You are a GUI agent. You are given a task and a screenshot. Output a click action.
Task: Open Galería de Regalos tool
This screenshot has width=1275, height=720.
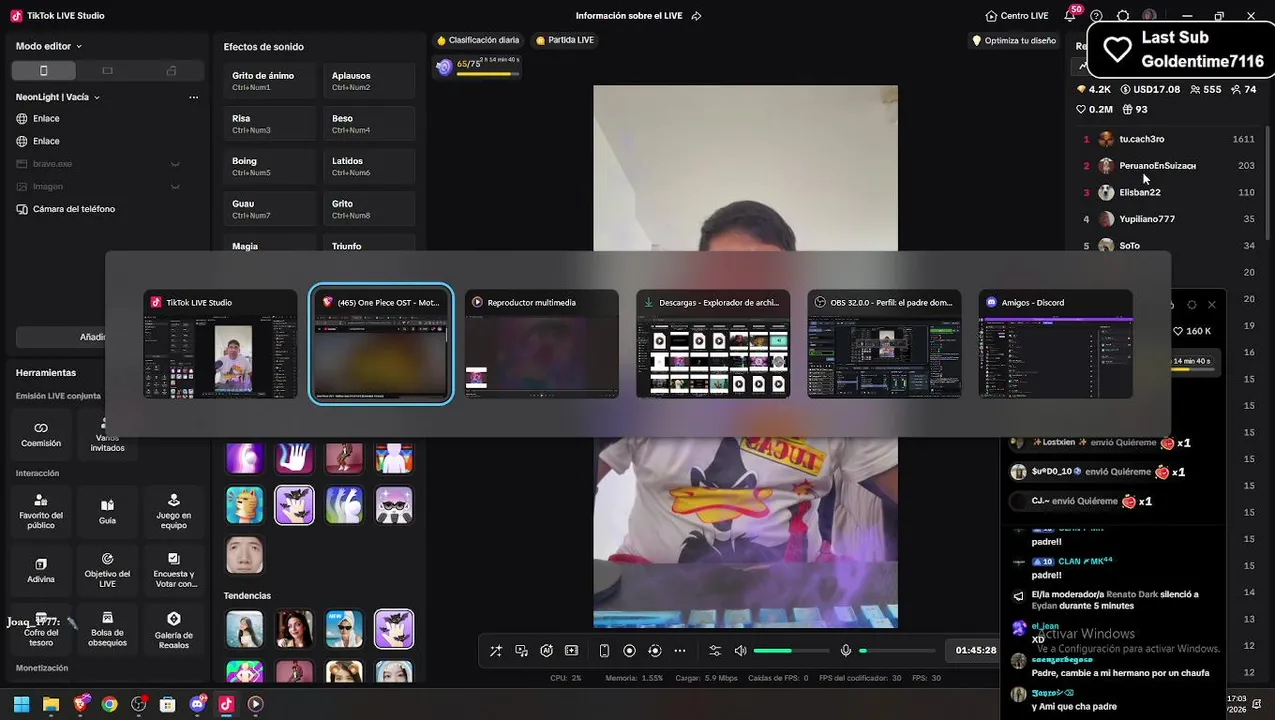(x=173, y=629)
